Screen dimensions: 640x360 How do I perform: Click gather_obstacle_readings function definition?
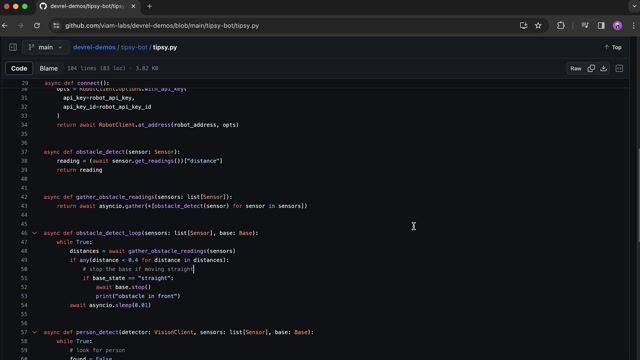tap(115, 197)
